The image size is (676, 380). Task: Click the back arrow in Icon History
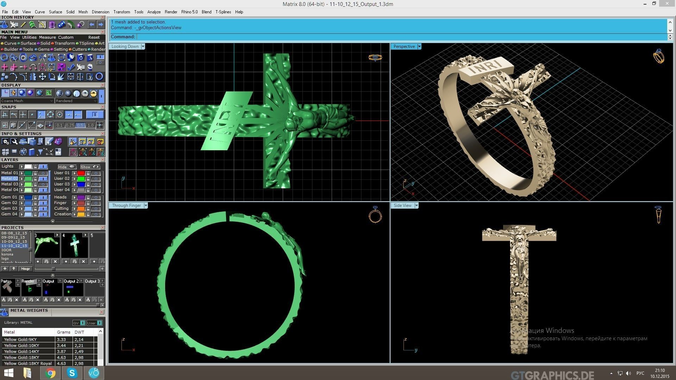tap(92, 25)
